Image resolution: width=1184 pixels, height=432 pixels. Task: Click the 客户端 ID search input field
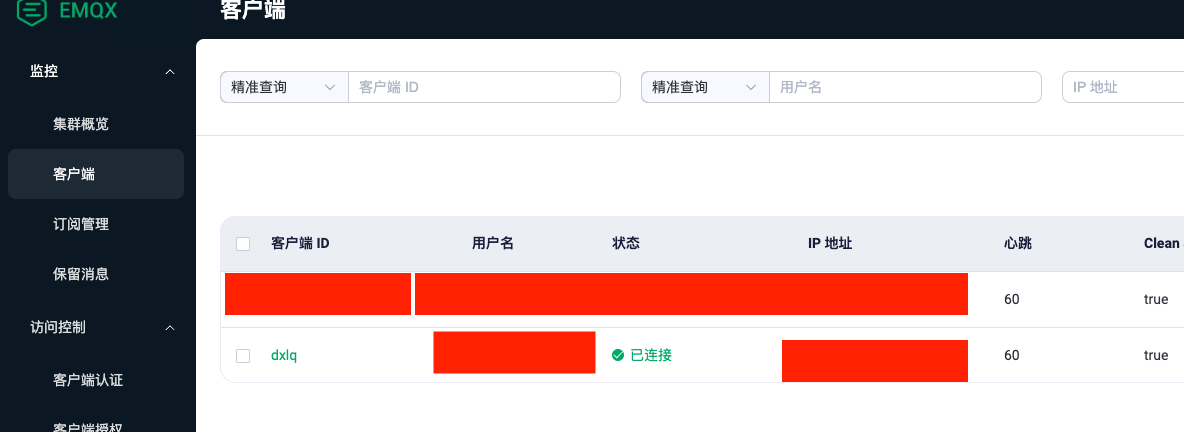(484, 87)
